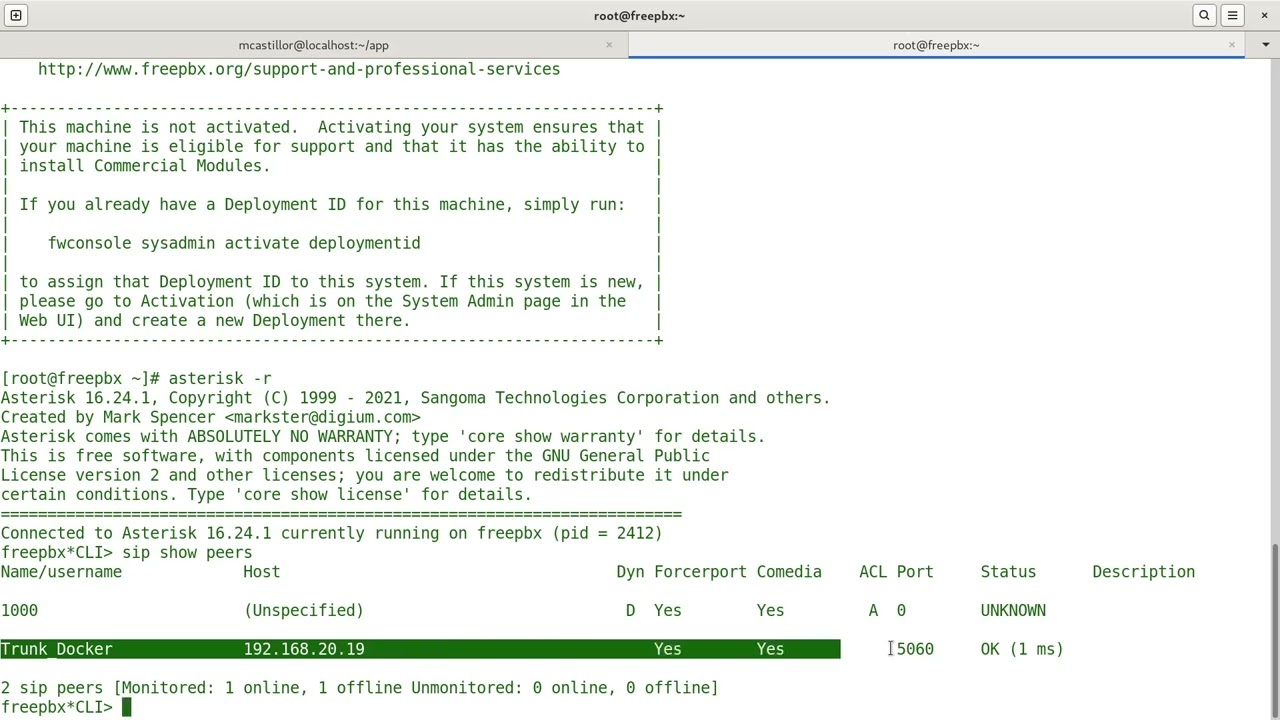The height and width of the screenshot is (720, 1280).
Task: Select the 'Connected to Asterisk 16.24.1' line
Action: click(331, 533)
